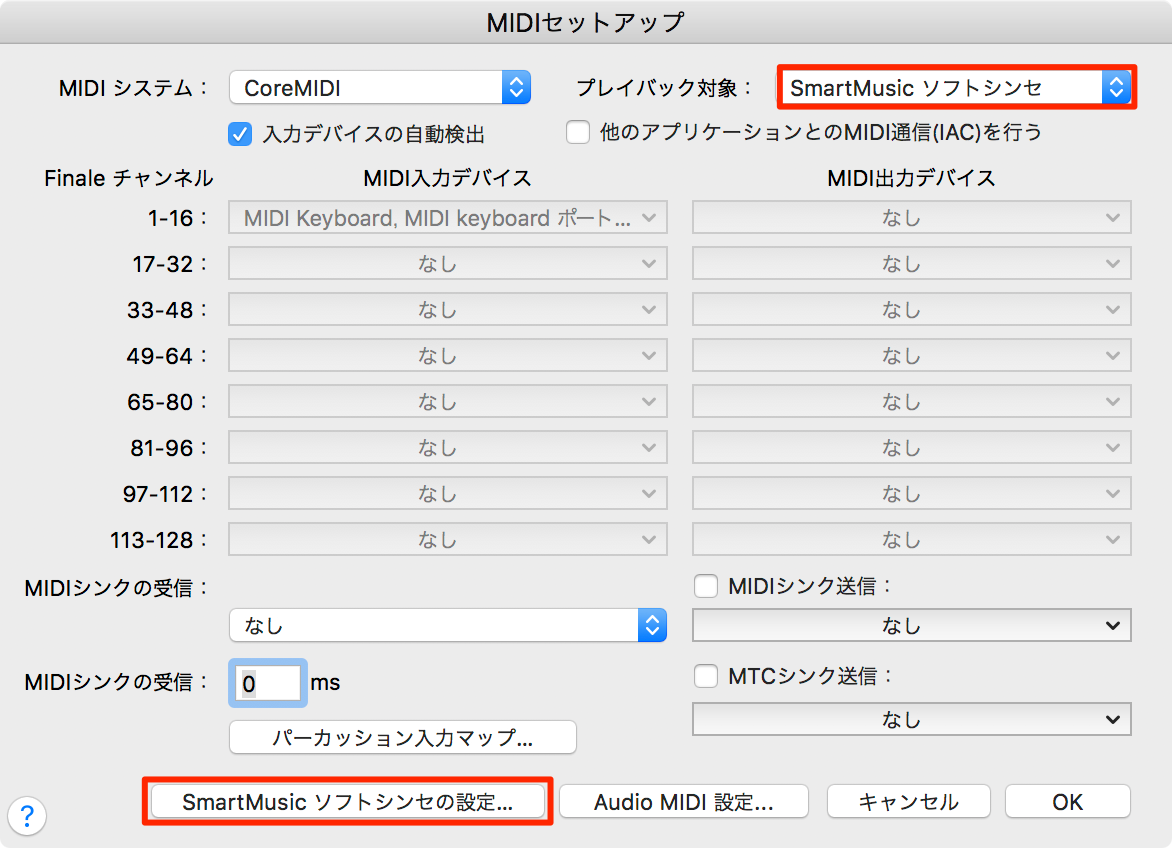Open the MIDI システム CoreMIDI dropdown
Screen dimensions: 1172x848
(380, 87)
